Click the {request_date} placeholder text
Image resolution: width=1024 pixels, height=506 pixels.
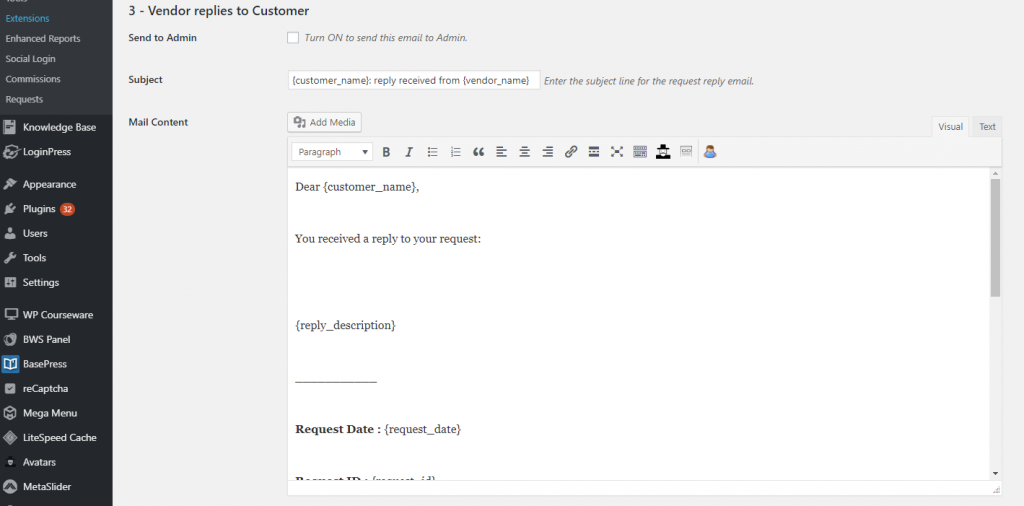pyautogui.click(x=423, y=430)
